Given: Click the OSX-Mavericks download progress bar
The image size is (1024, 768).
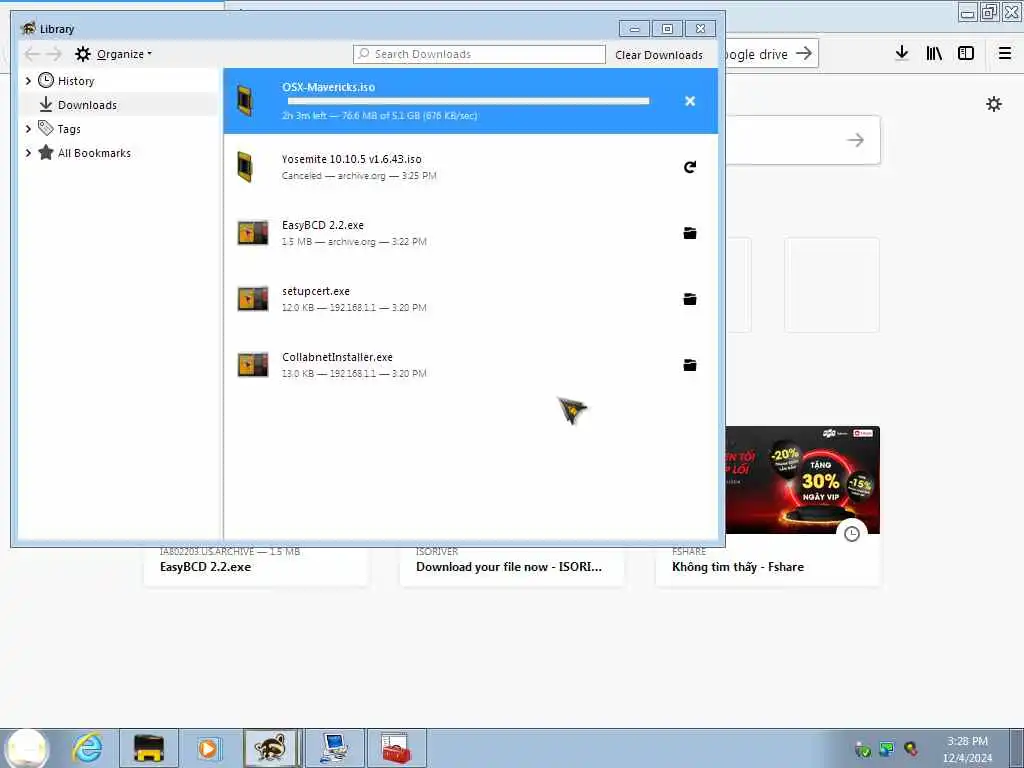Looking at the screenshot, I should click(x=468, y=101).
